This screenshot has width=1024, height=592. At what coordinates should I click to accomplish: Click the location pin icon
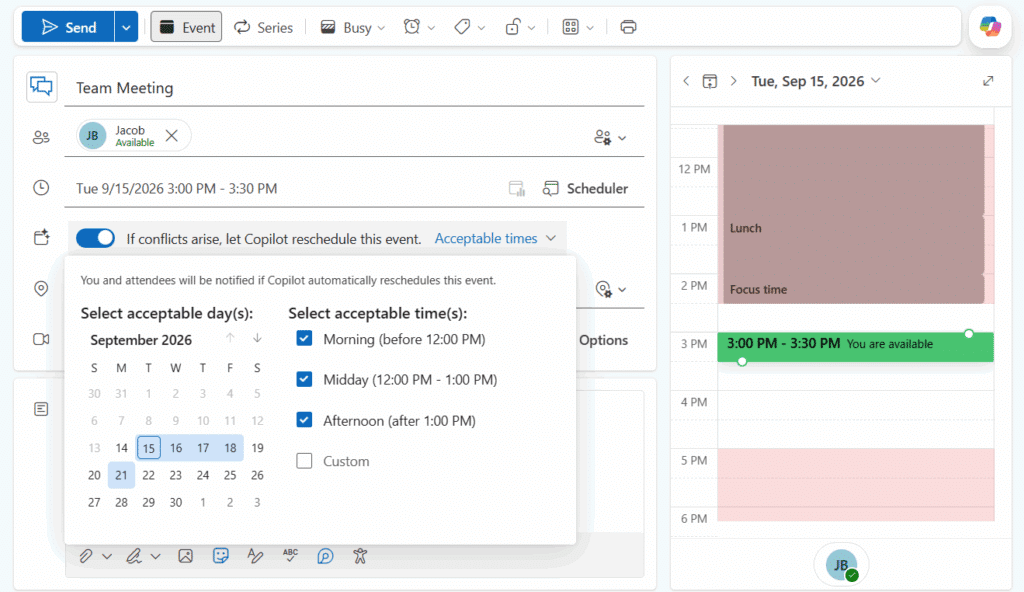point(41,288)
